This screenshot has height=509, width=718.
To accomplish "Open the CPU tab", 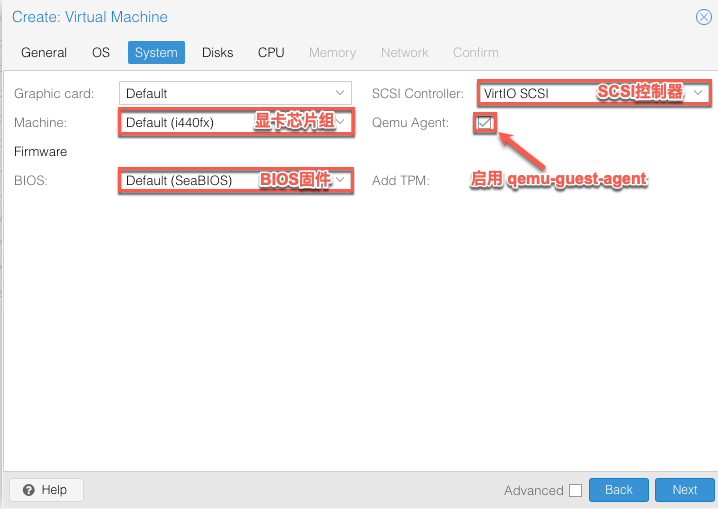I will [271, 53].
